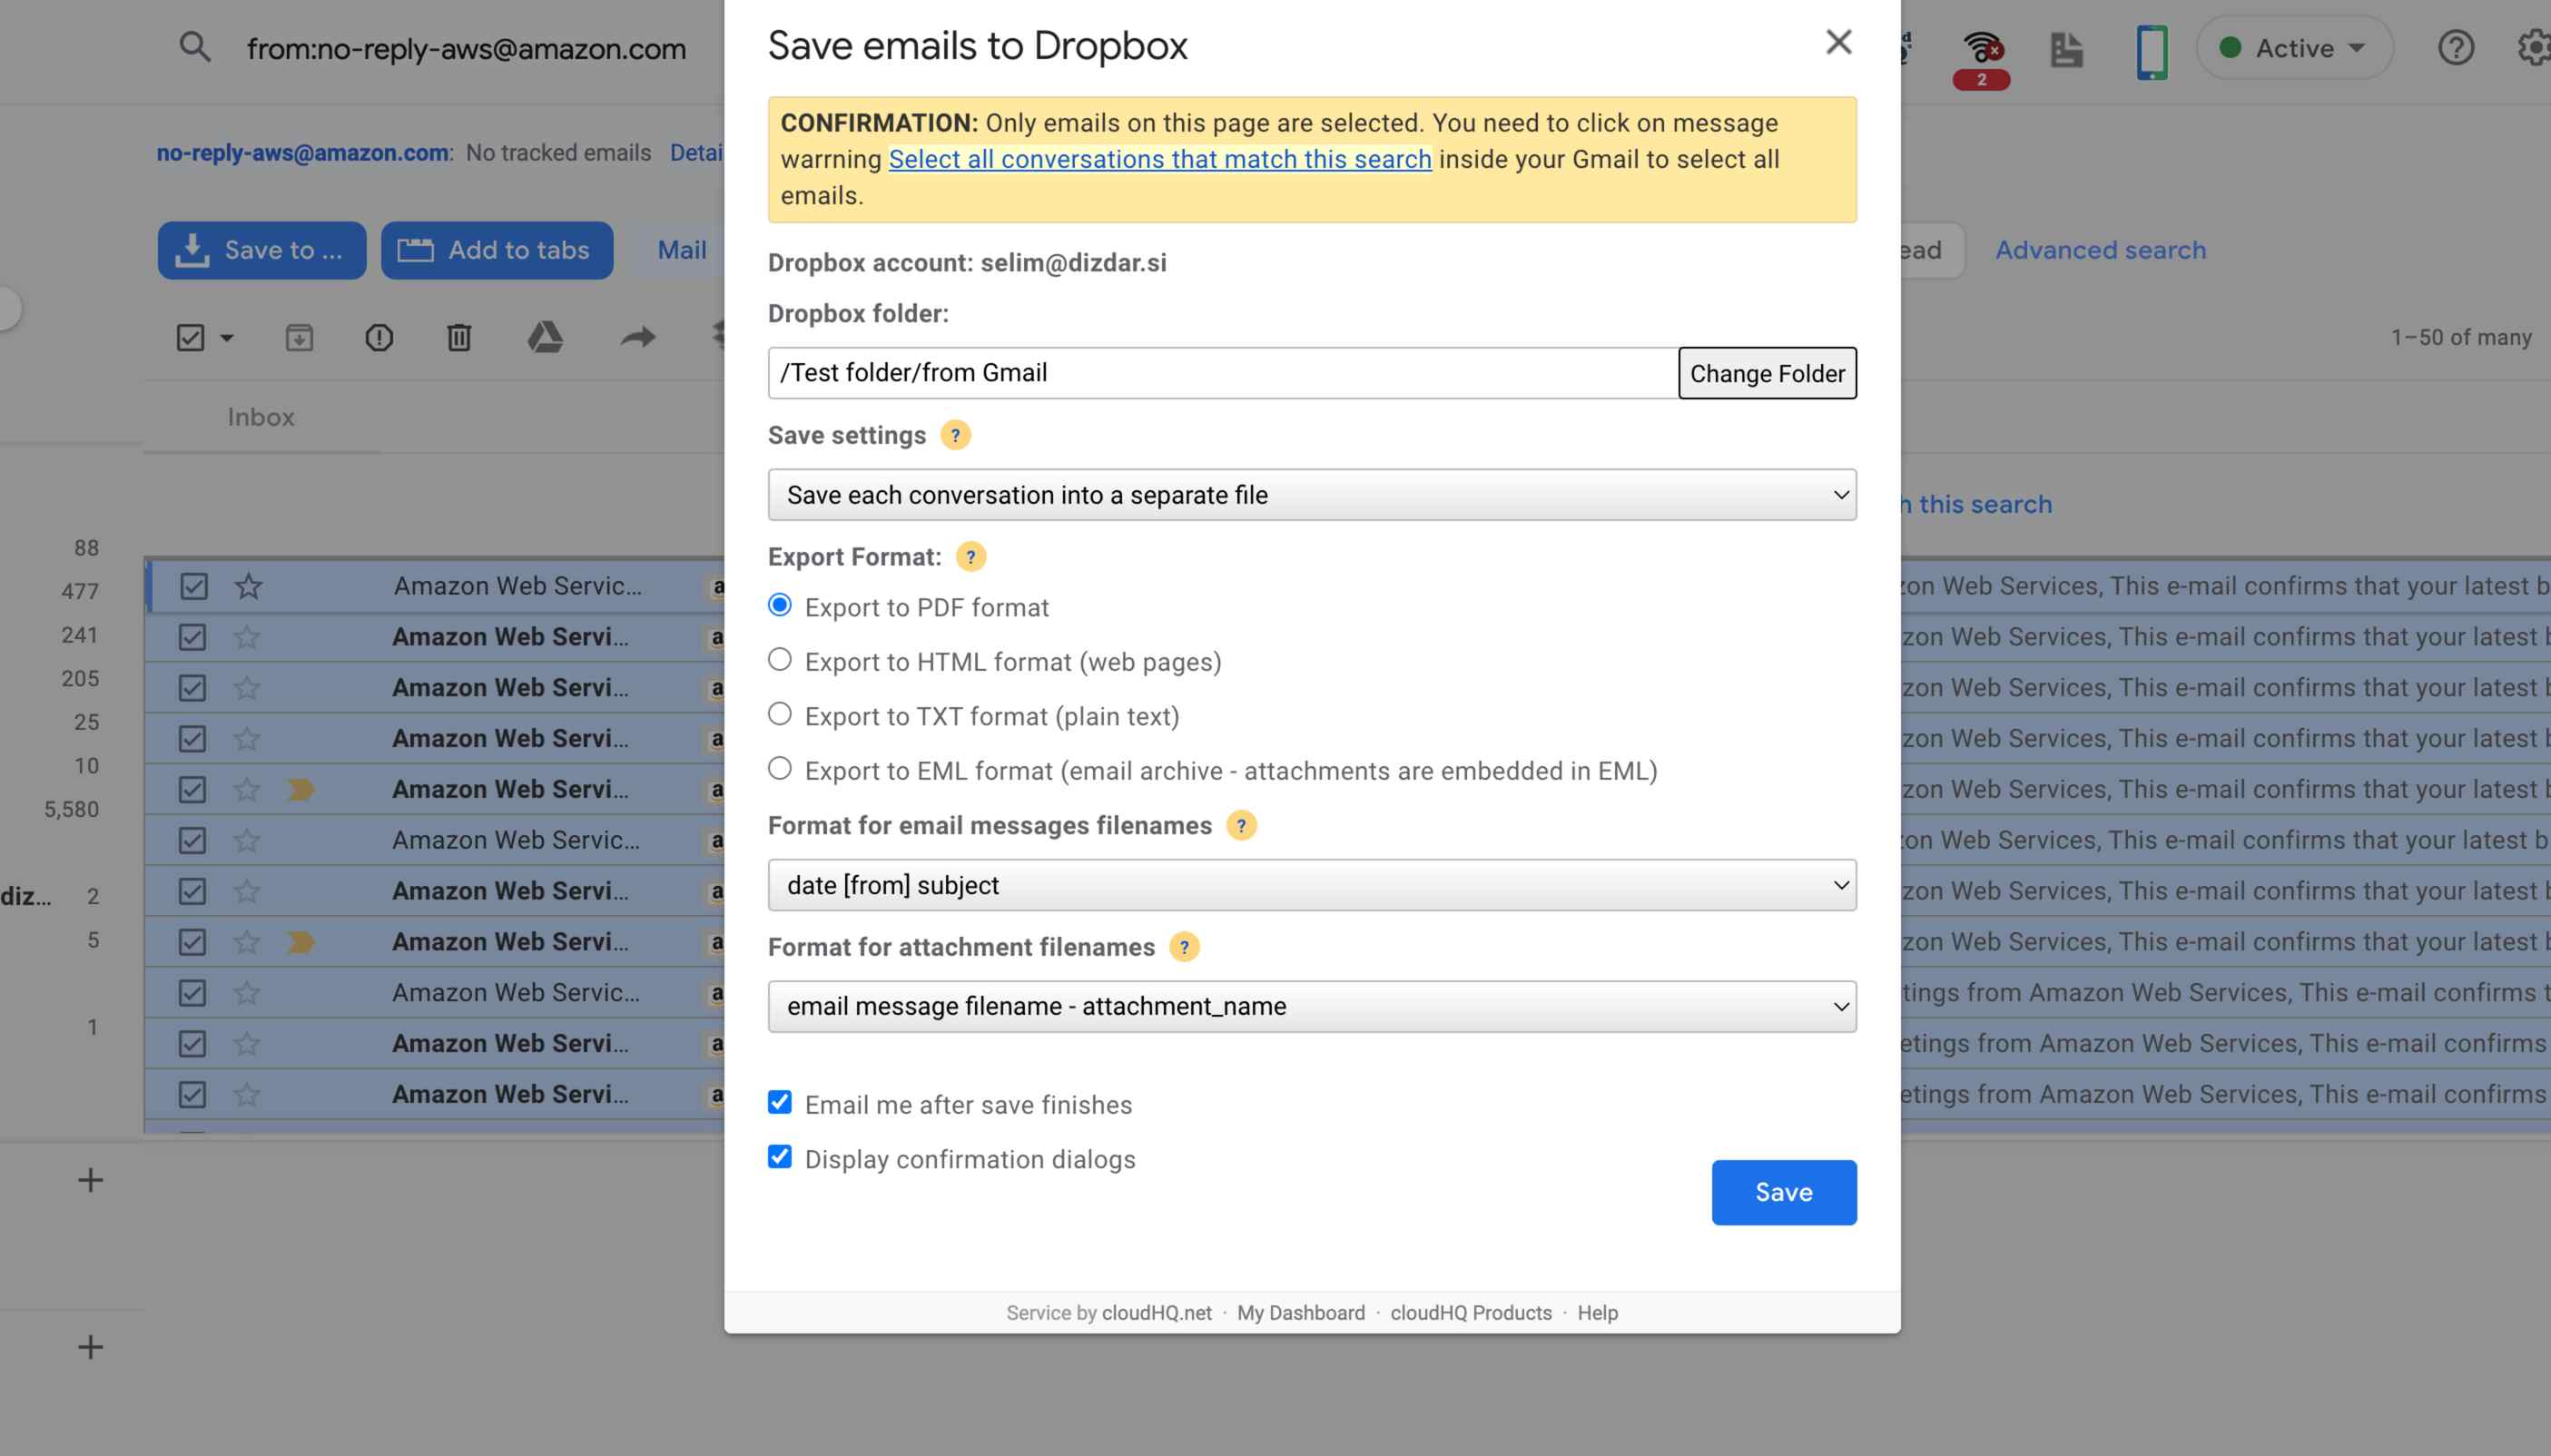
Task: Open the Save settings dropdown
Action: (x=1312, y=495)
